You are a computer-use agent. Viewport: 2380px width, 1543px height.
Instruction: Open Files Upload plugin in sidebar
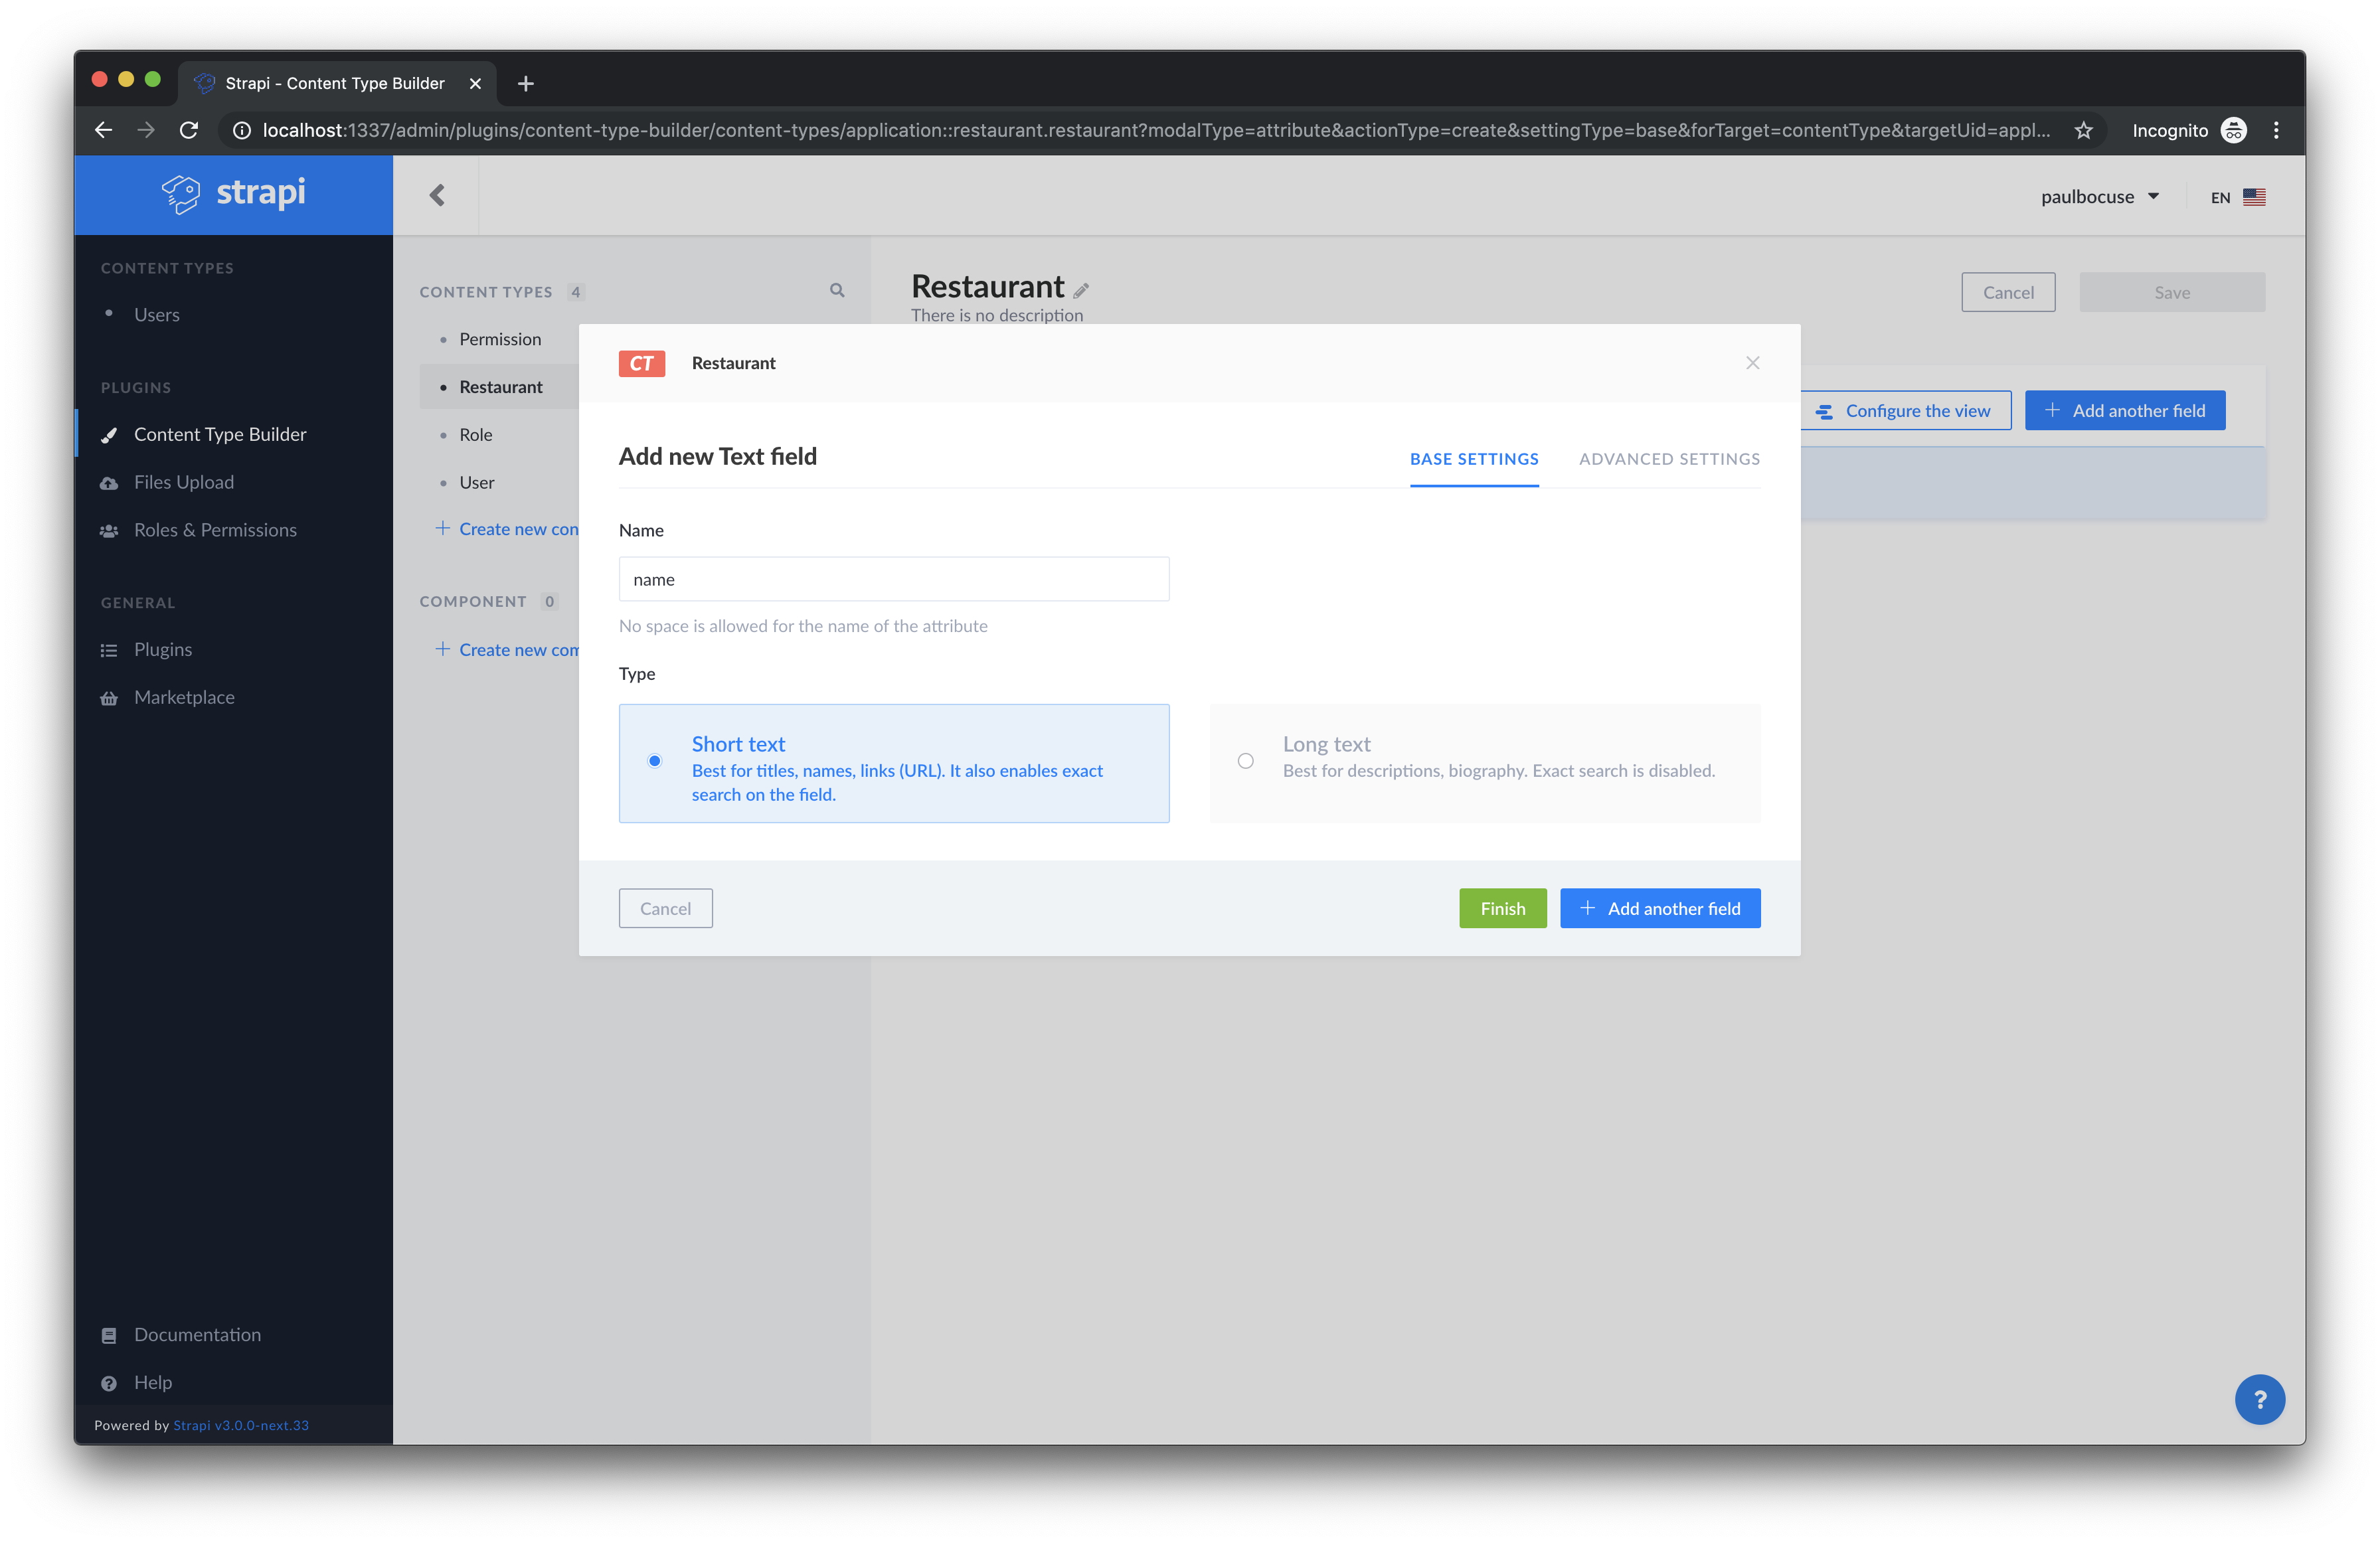[184, 482]
